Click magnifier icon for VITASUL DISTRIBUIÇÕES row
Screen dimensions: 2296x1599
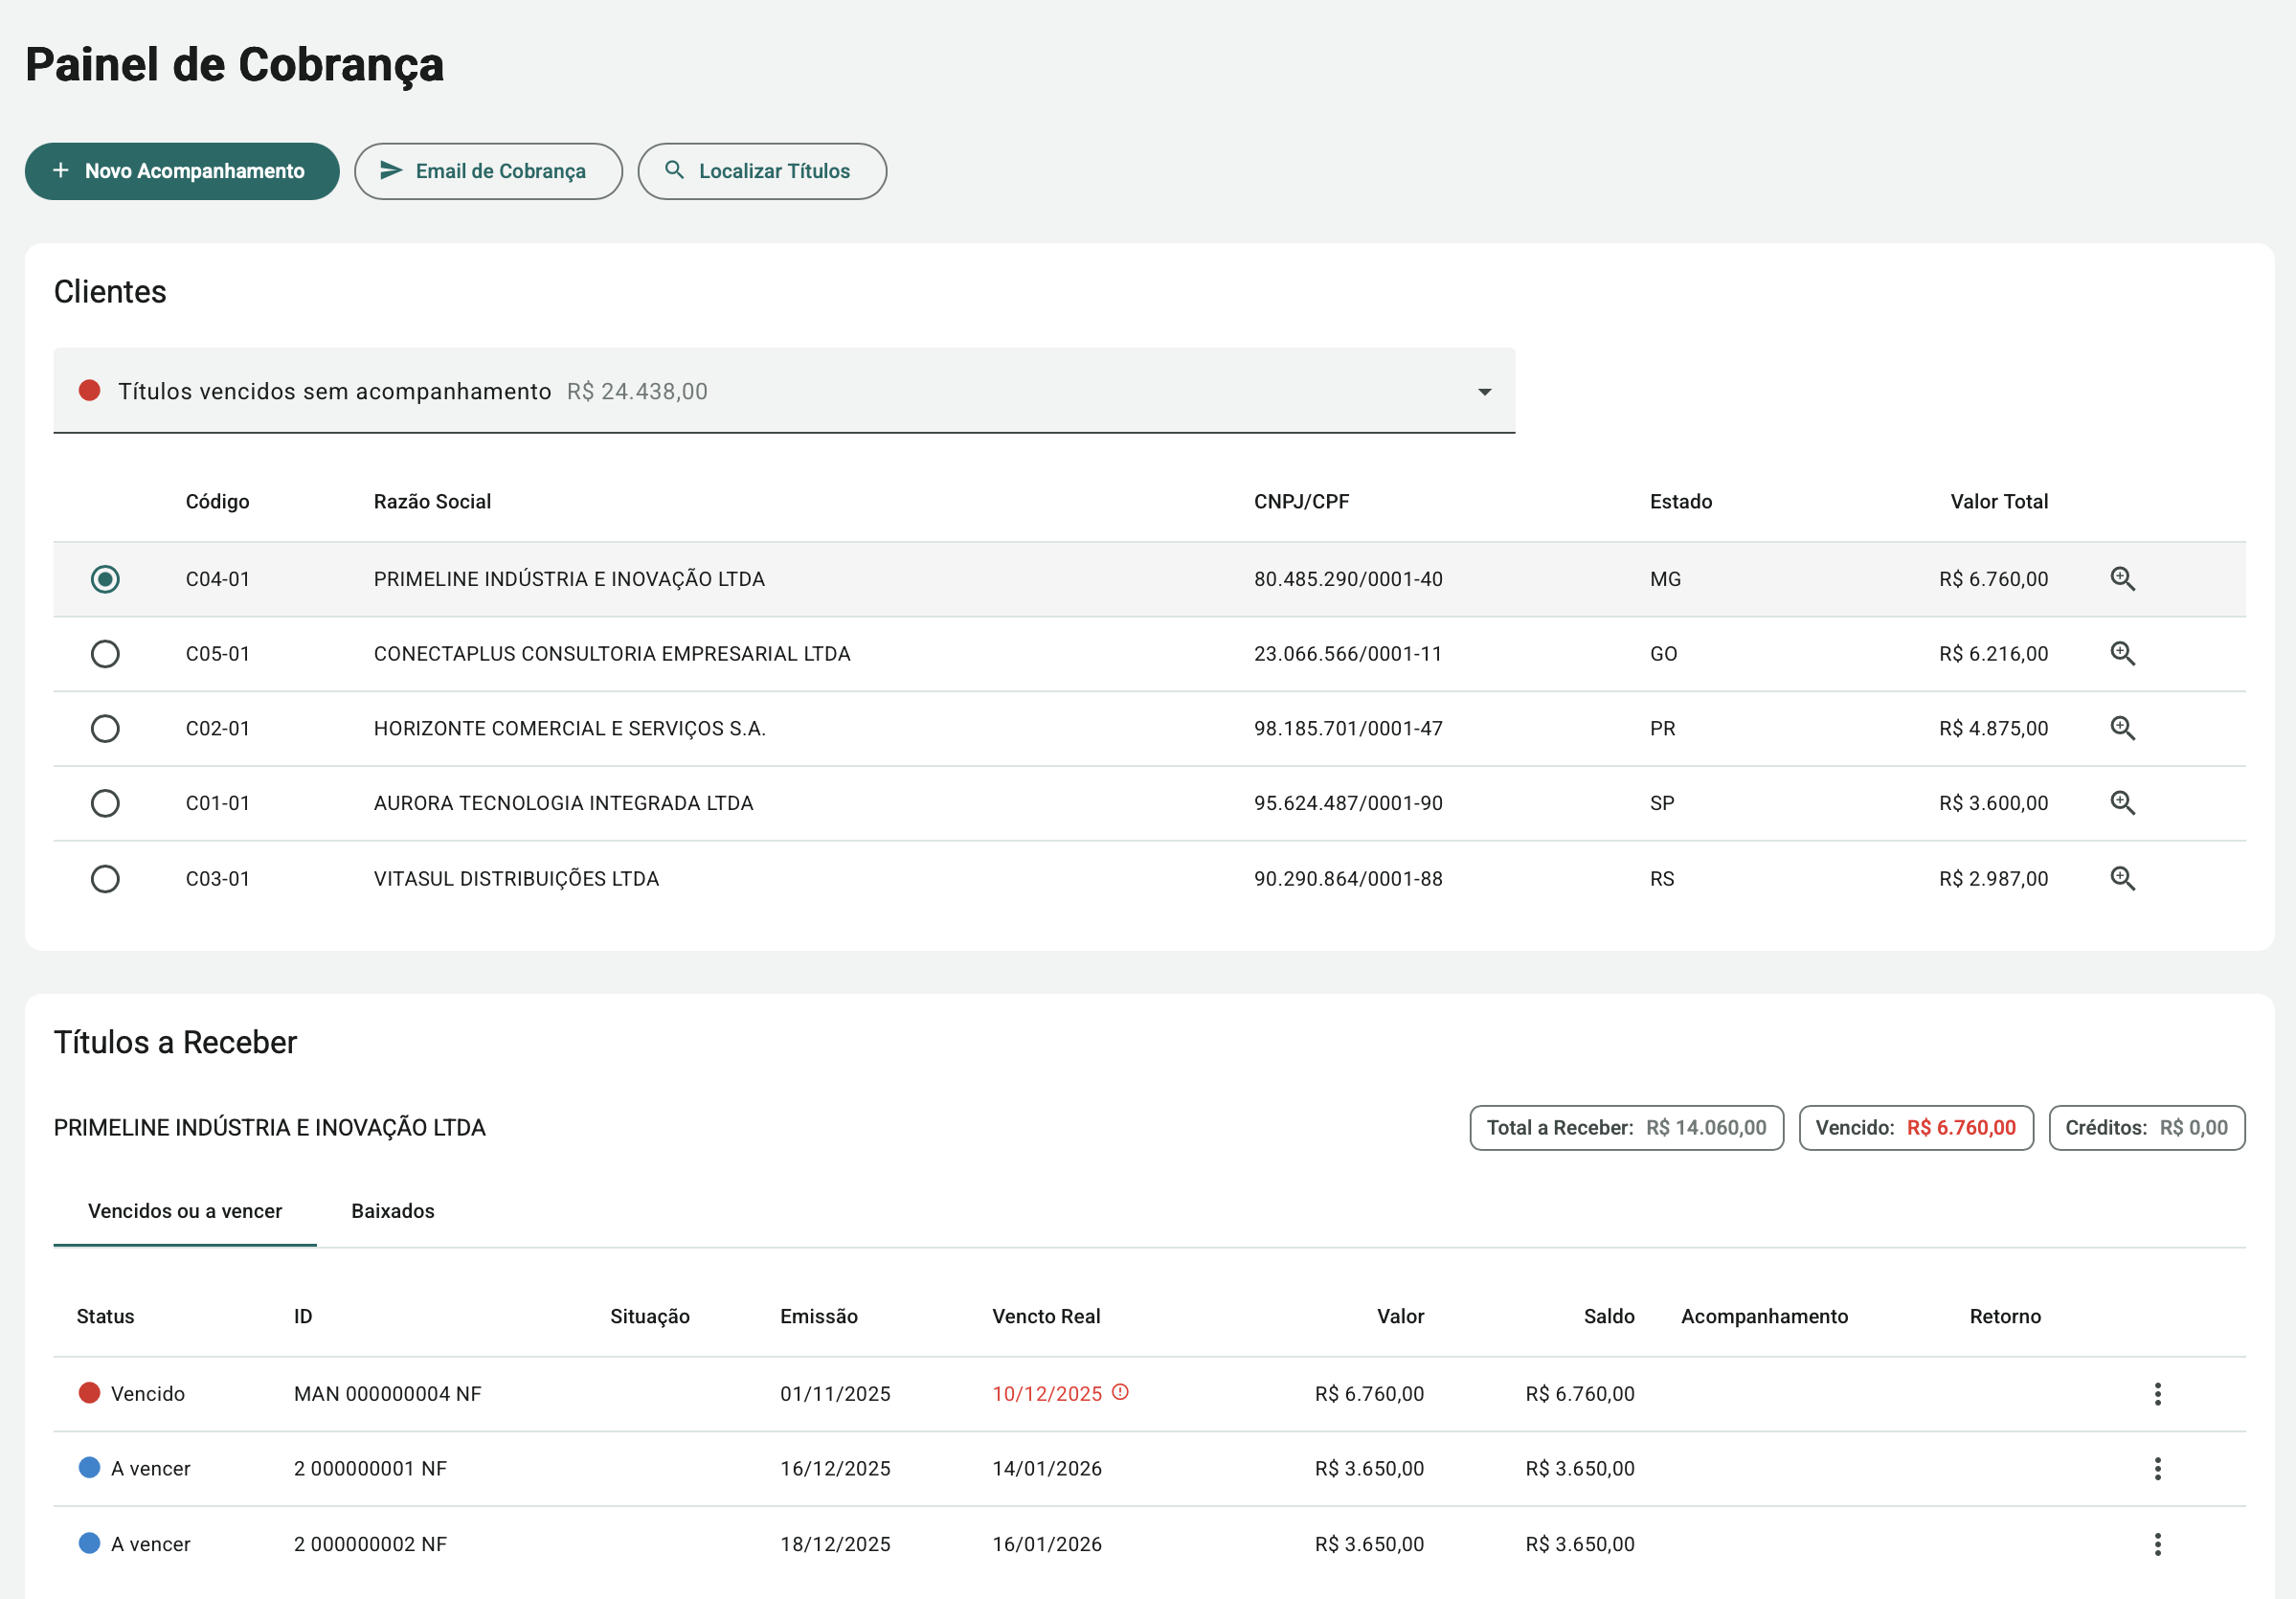click(x=2122, y=879)
